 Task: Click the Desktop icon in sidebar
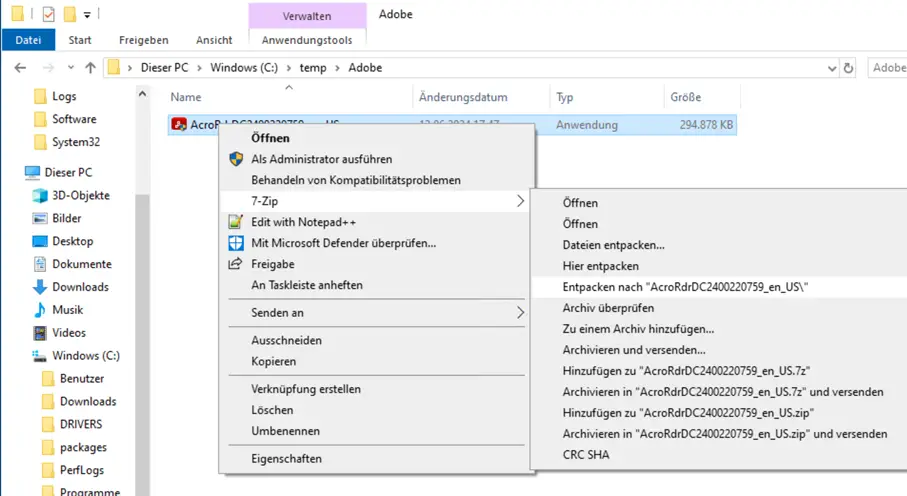[40, 241]
